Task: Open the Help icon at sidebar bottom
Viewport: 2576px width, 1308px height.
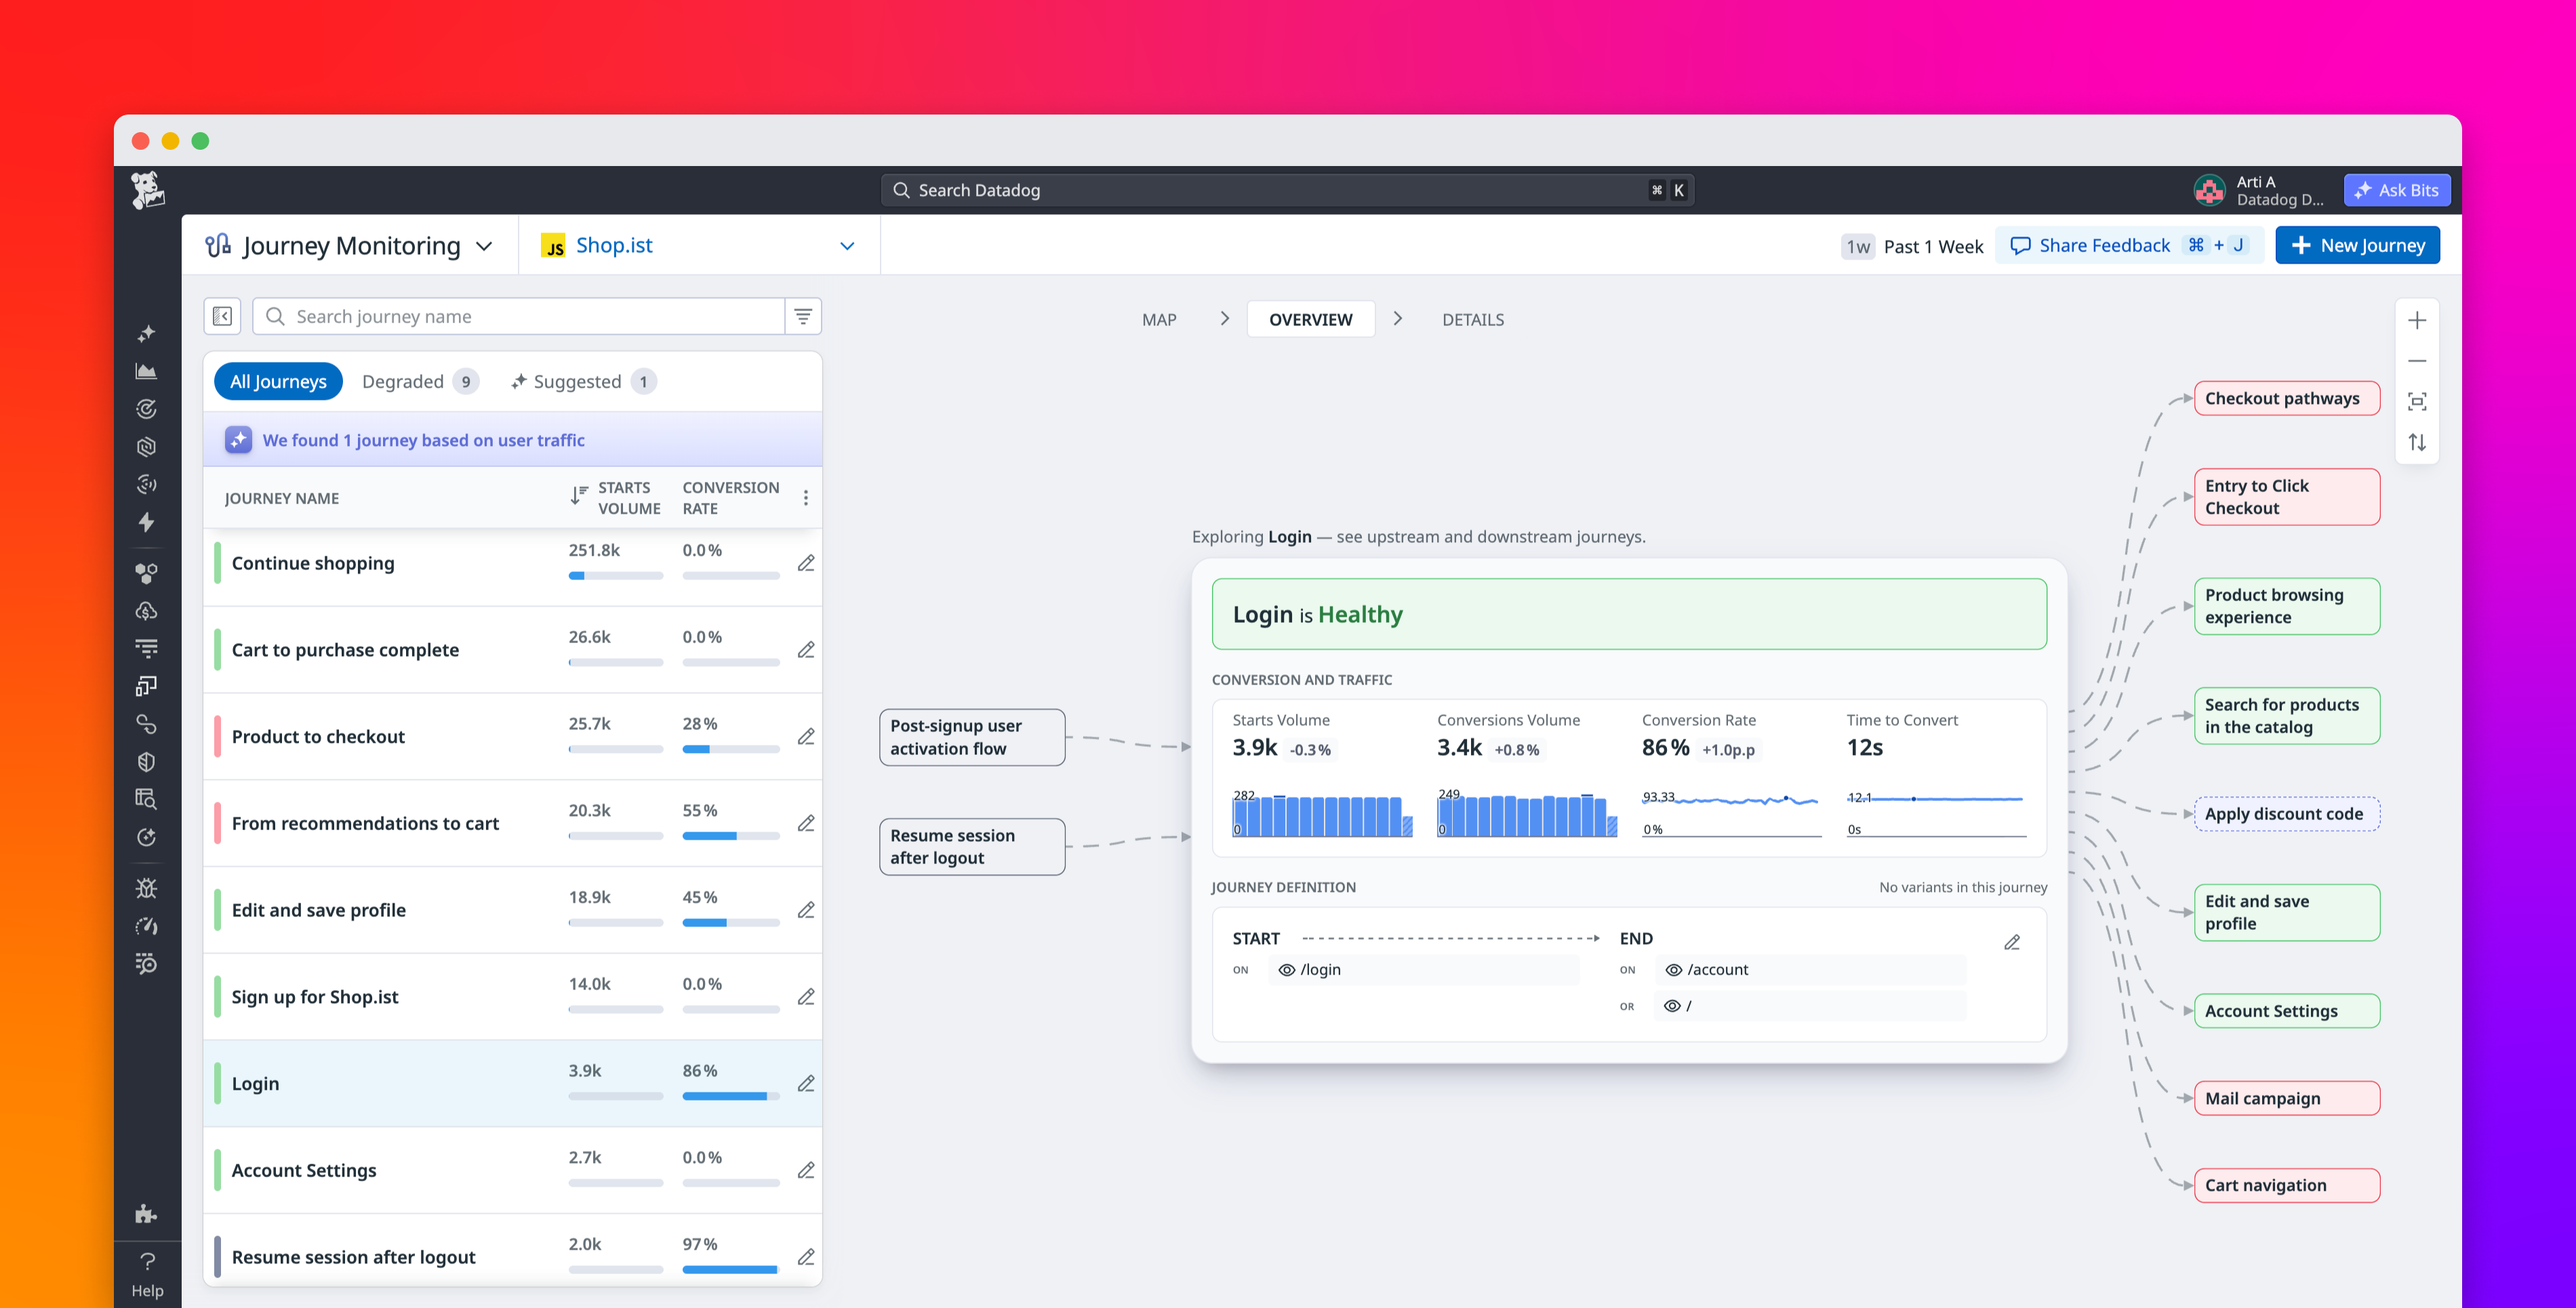Action: point(147,1274)
